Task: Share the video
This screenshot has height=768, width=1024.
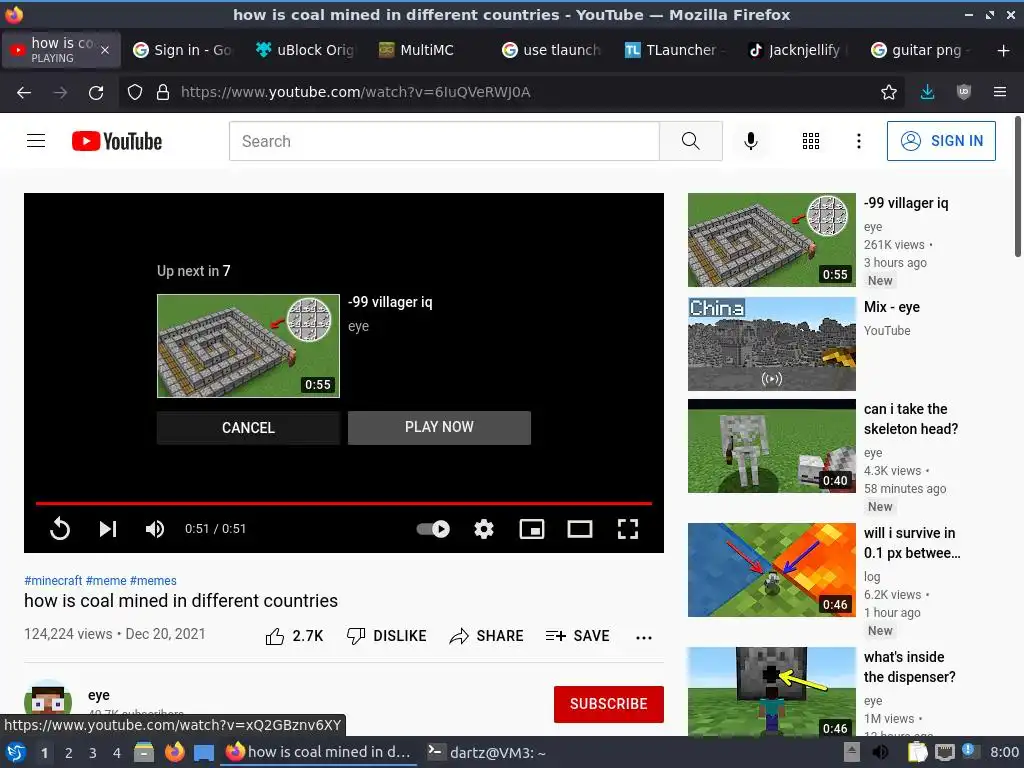Action: coord(487,636)
